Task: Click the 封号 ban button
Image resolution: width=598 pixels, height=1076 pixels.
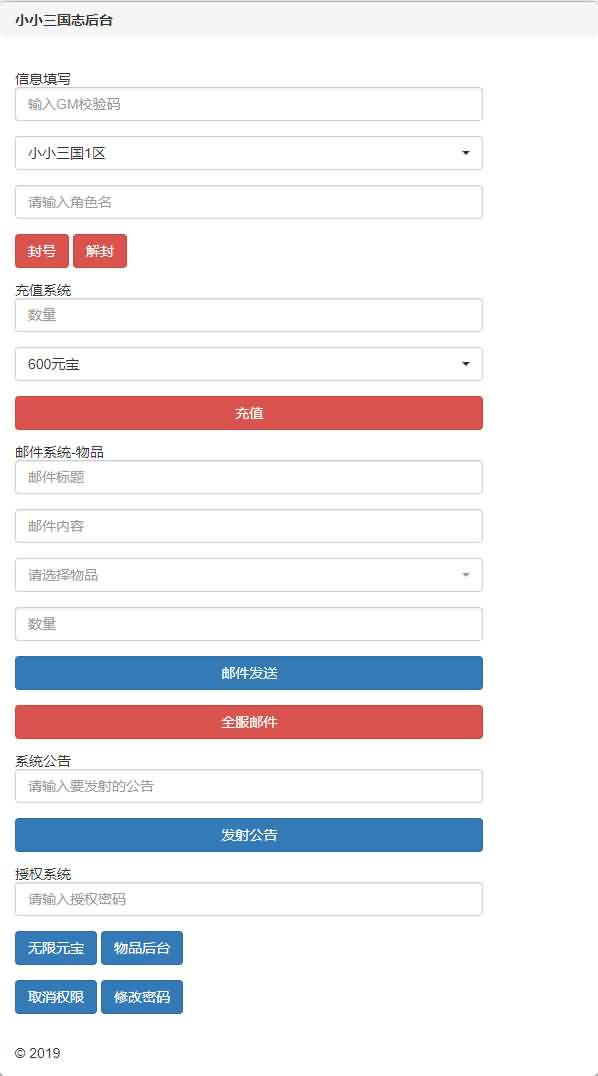Action: click(x=41, y=251)
